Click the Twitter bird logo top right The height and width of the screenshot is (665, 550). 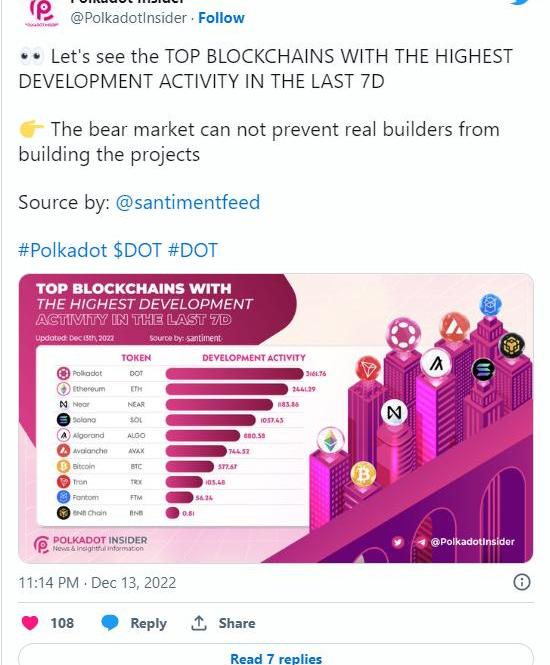pos(519,2)
